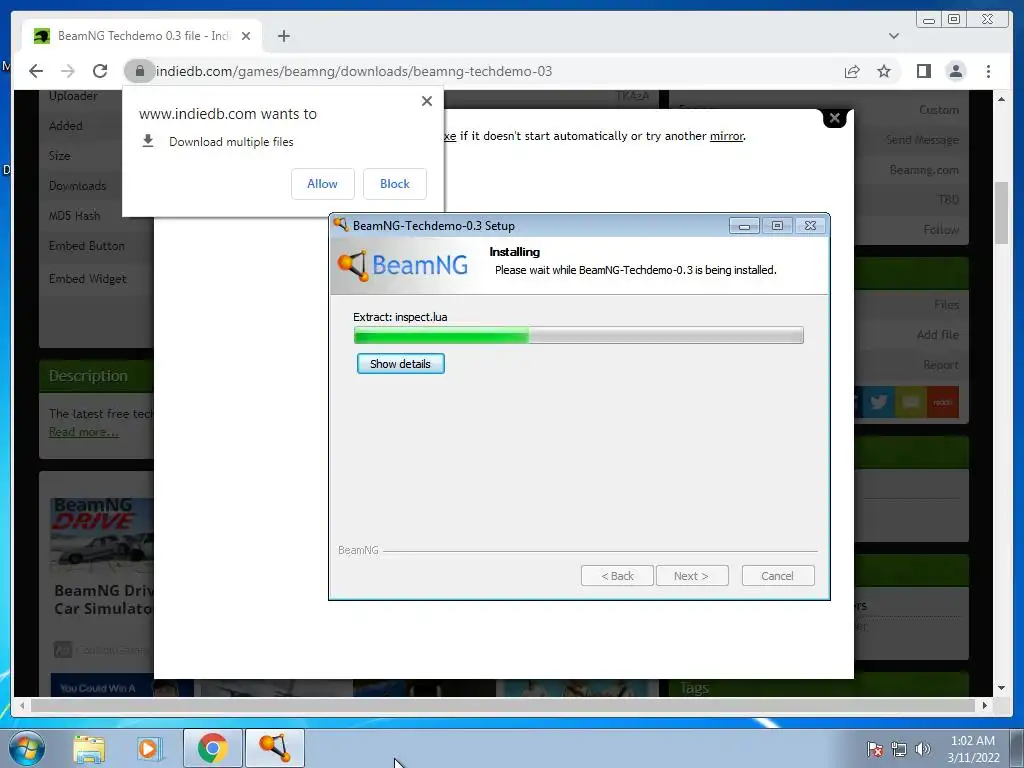Click the Embed Widget label

click(88, 279)
